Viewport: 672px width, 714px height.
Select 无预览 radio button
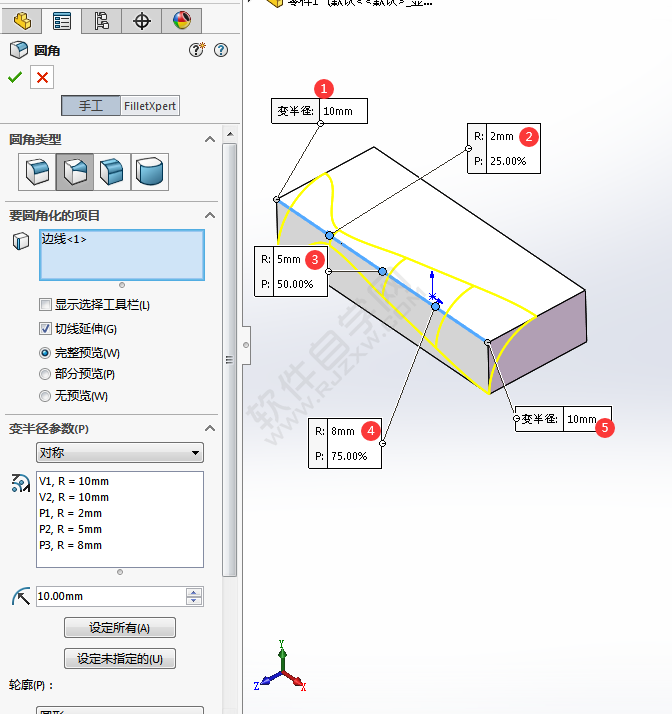pos(45,396)
